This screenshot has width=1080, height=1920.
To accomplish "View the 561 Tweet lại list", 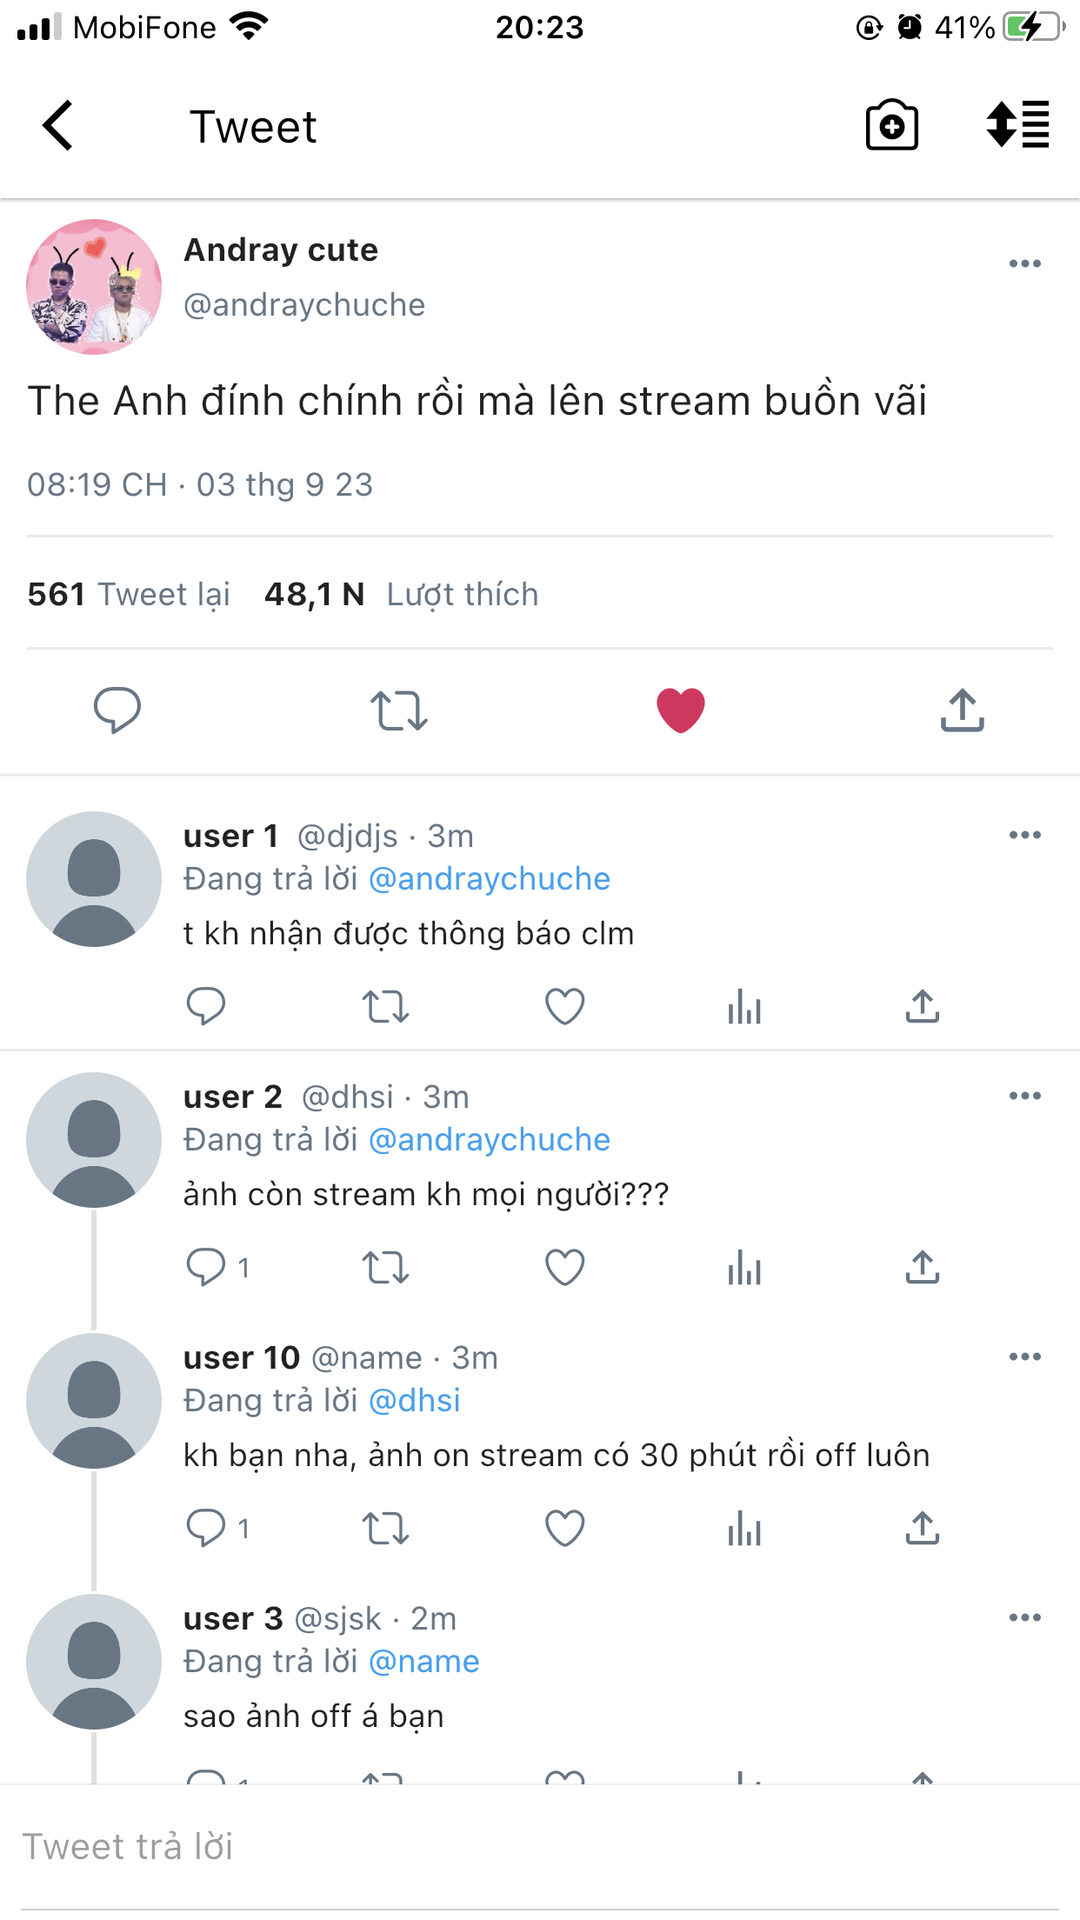I will point(129,595).
